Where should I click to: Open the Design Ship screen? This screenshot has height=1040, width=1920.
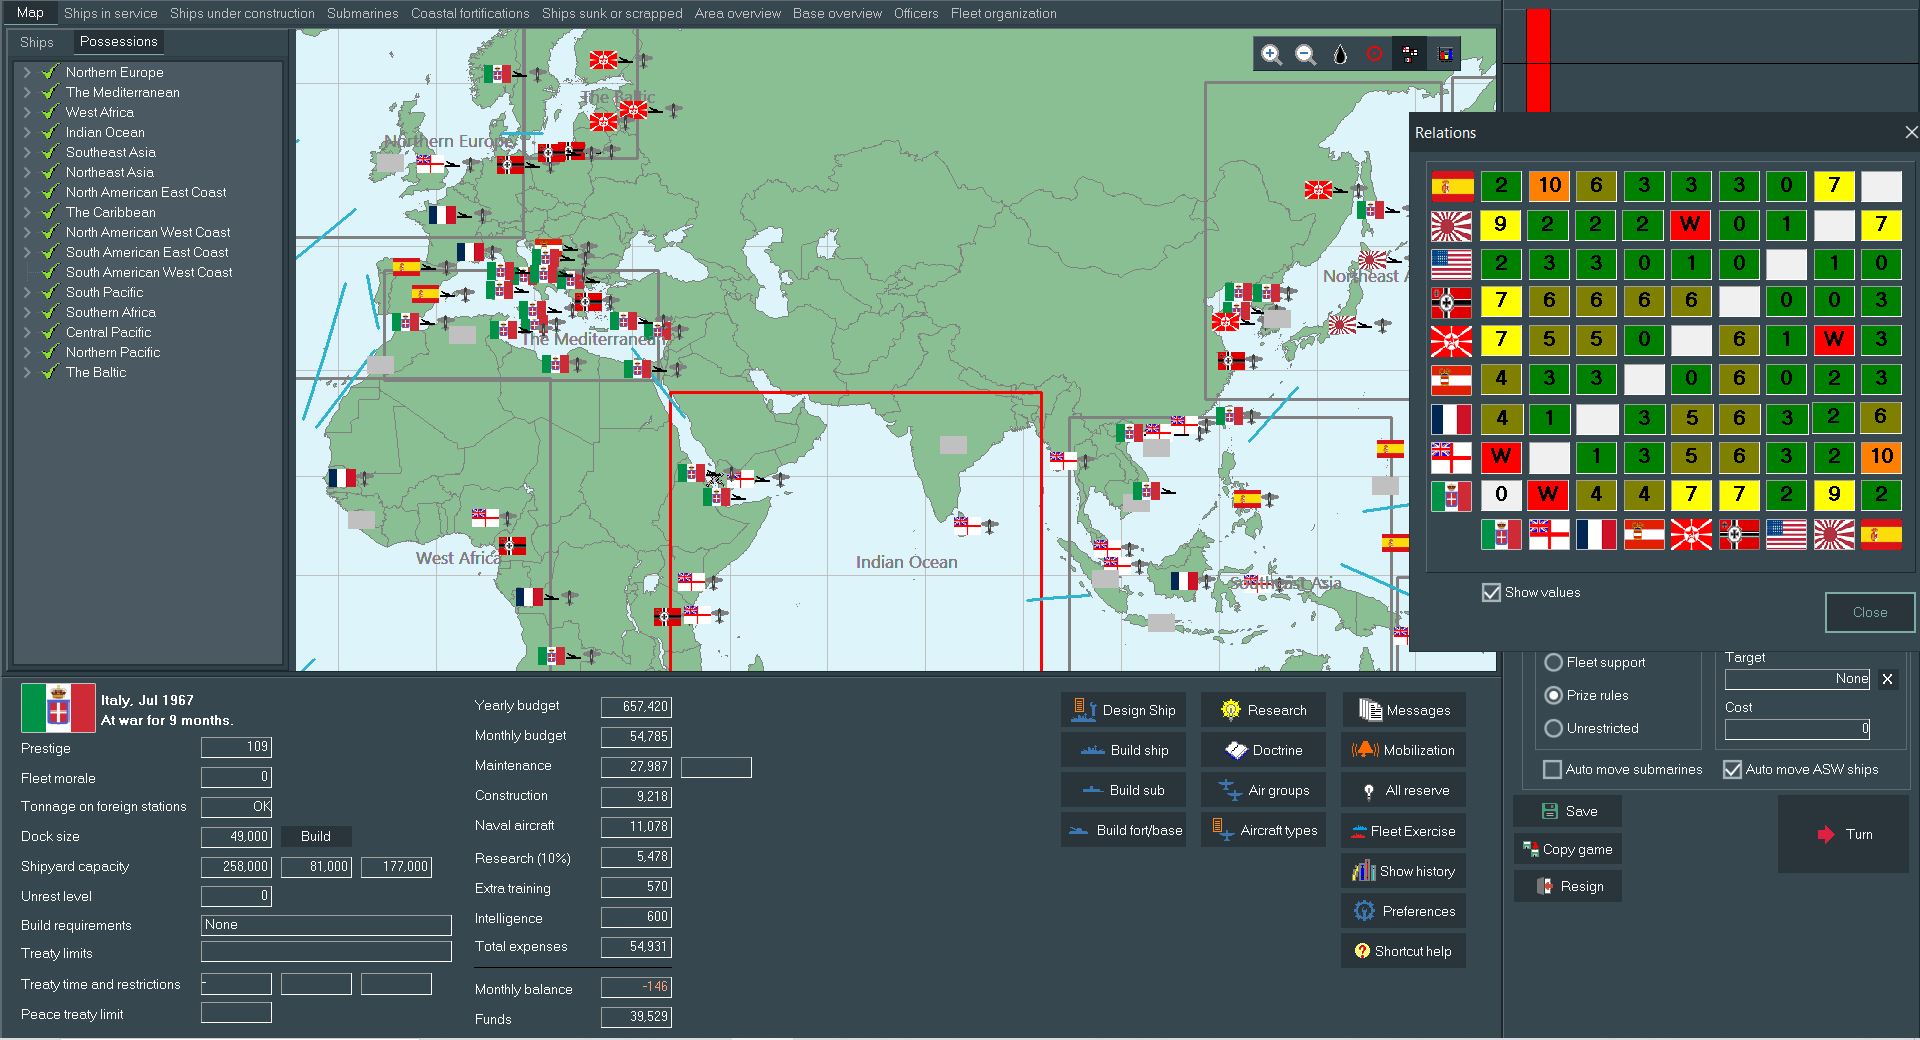coord(1124,710)
